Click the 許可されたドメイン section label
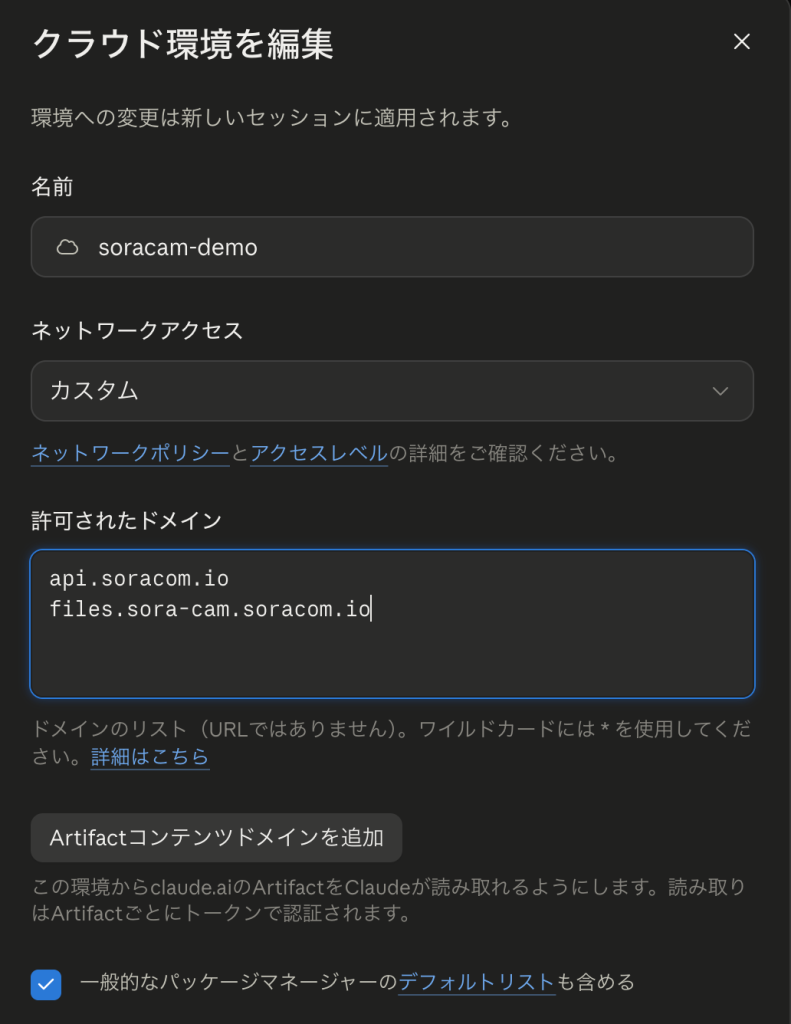The image size is (791, 1024). (127, 520)
